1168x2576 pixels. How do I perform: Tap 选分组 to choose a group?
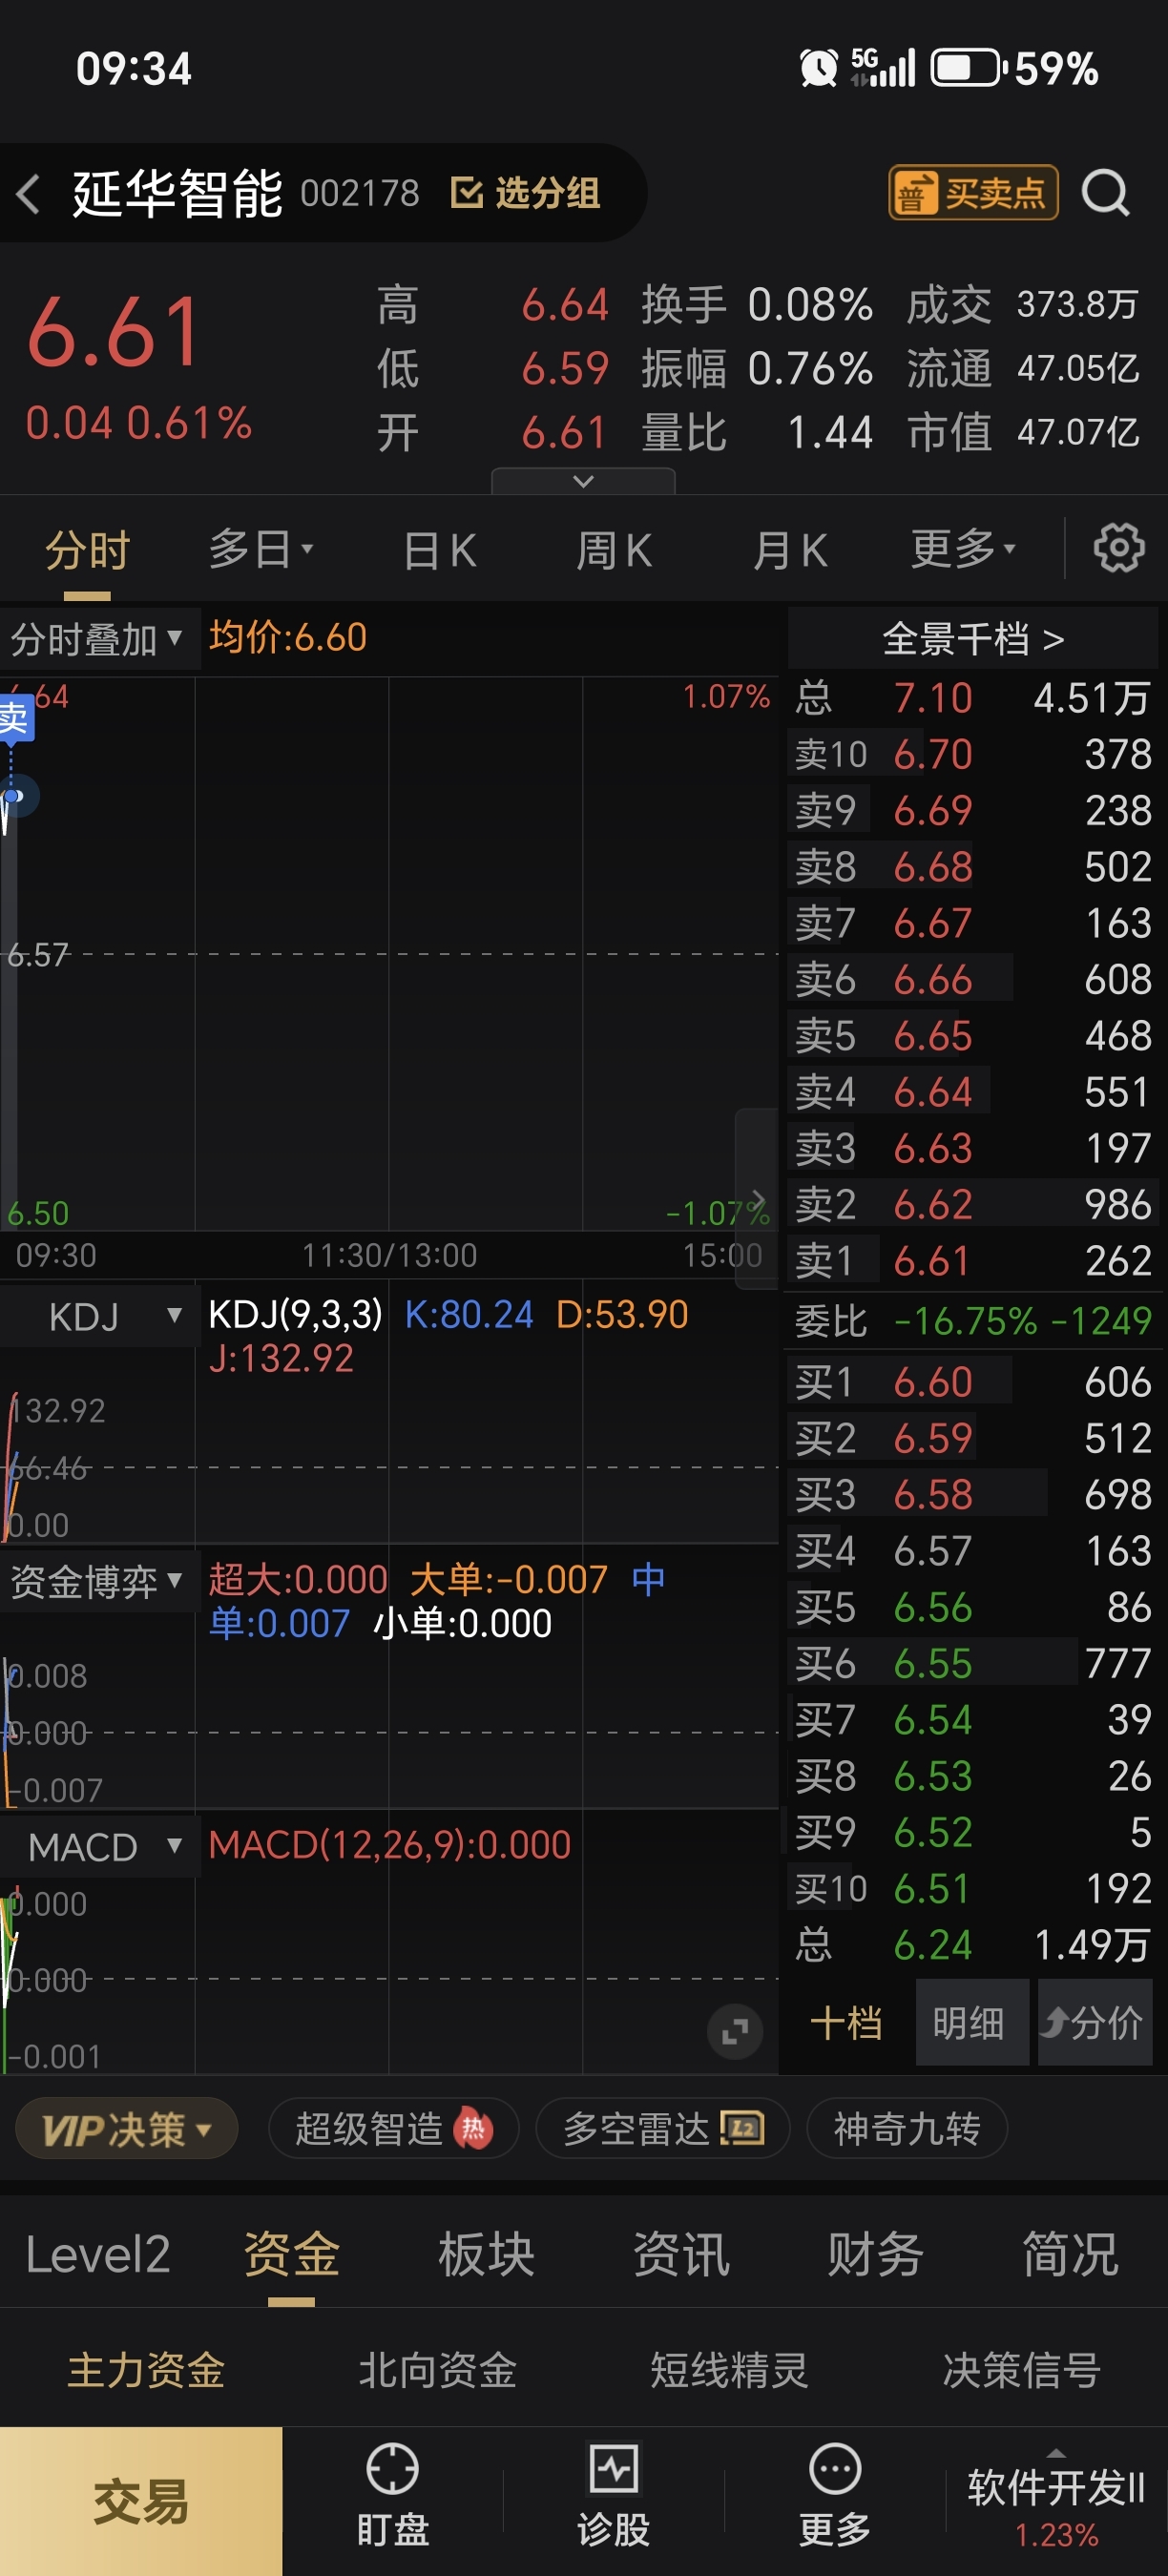point(526,192)
